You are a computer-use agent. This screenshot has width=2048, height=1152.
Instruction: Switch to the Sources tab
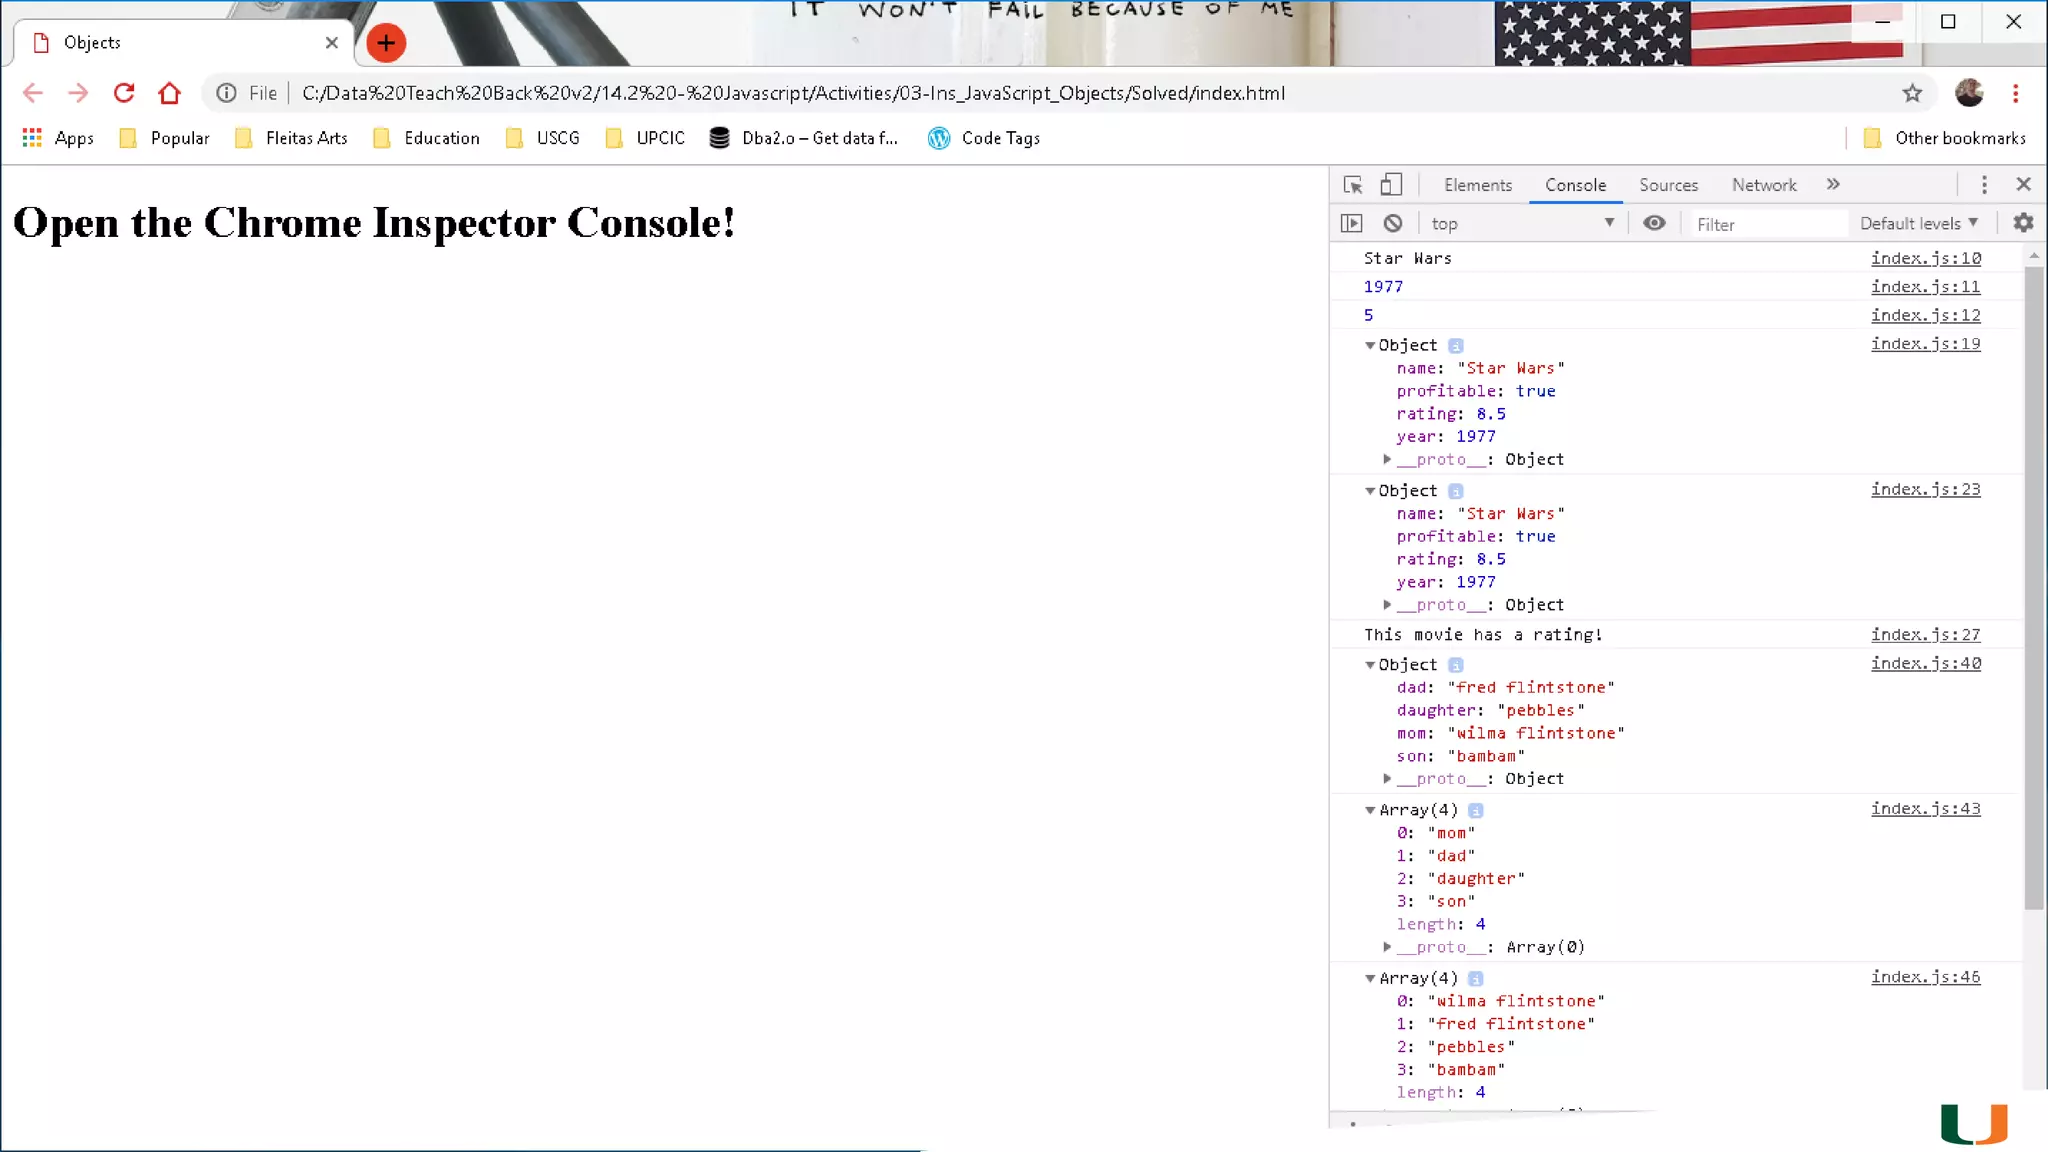point(1668,185)
